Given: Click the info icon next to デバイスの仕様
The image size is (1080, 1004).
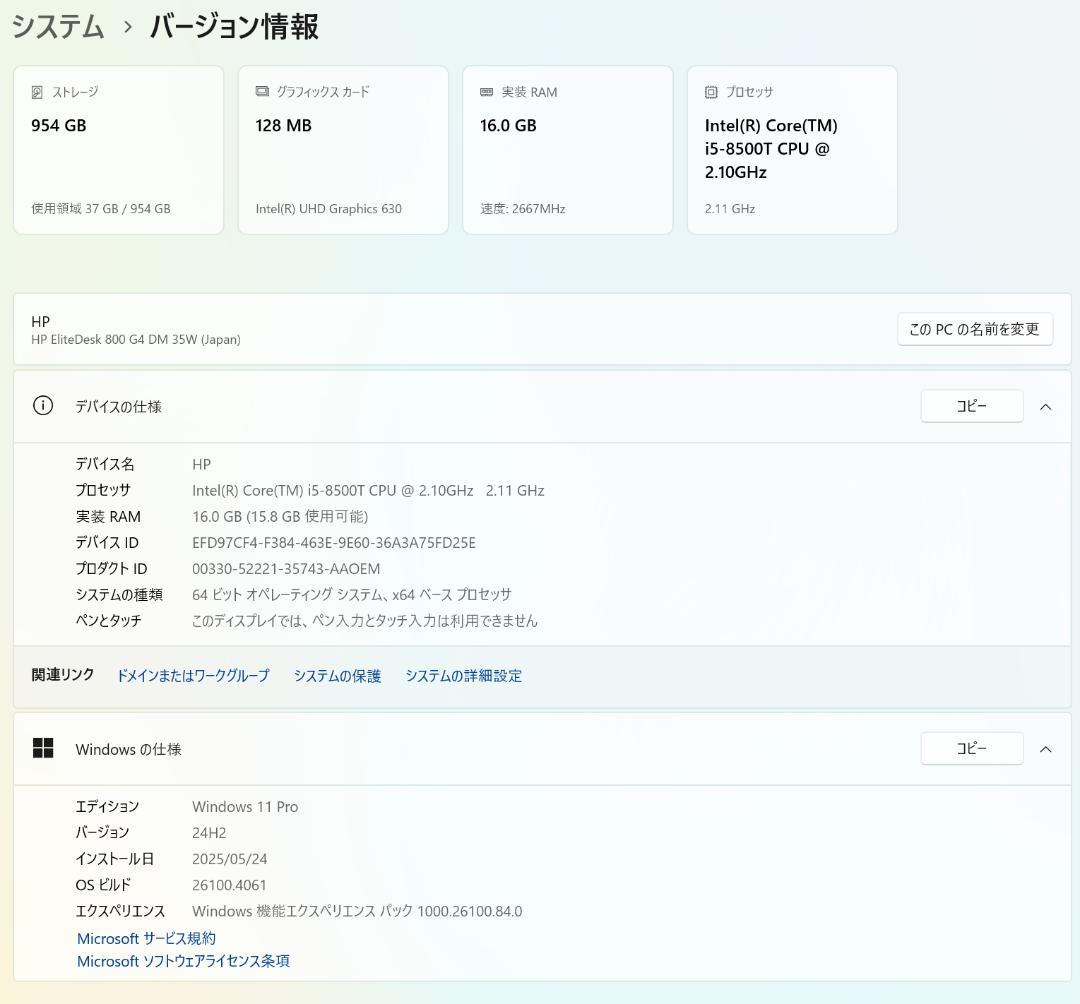Looking at the screenshot, I should [x=42, y=406].
